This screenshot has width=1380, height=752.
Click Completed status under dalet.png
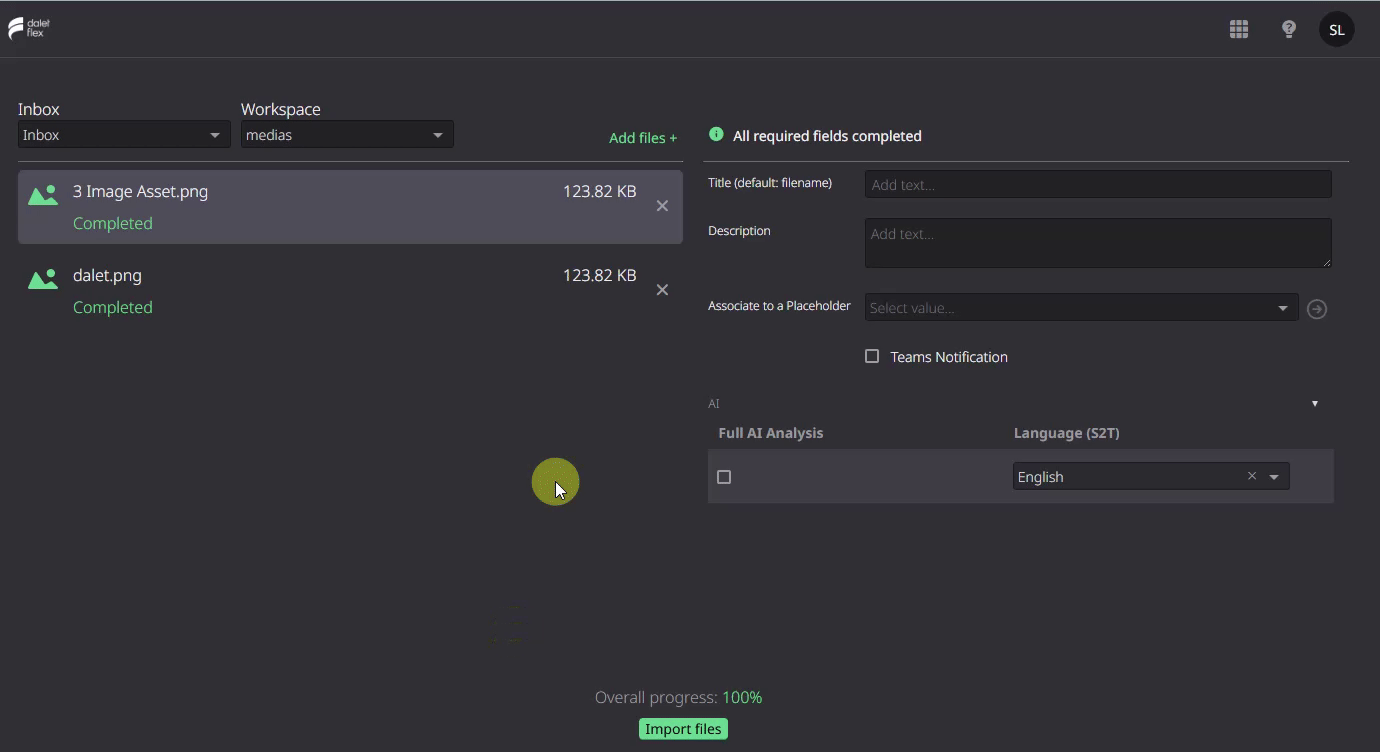pos(113,307)
